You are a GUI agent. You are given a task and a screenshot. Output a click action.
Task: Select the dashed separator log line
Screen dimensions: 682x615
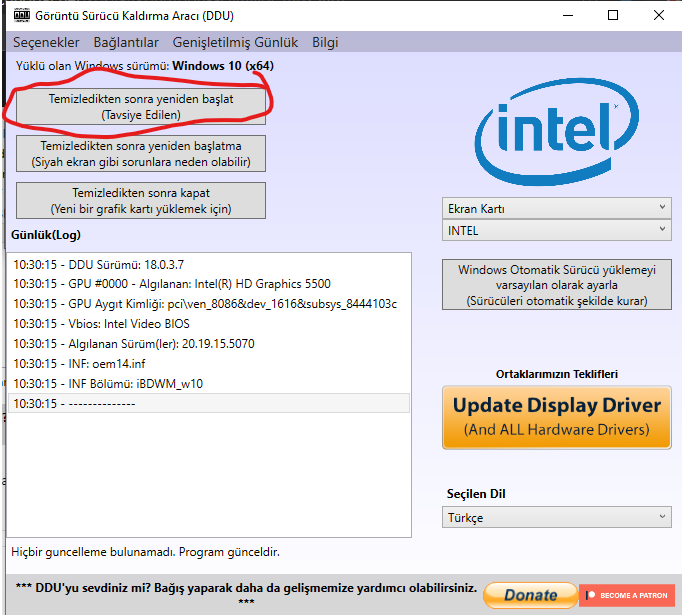(209, 403)
